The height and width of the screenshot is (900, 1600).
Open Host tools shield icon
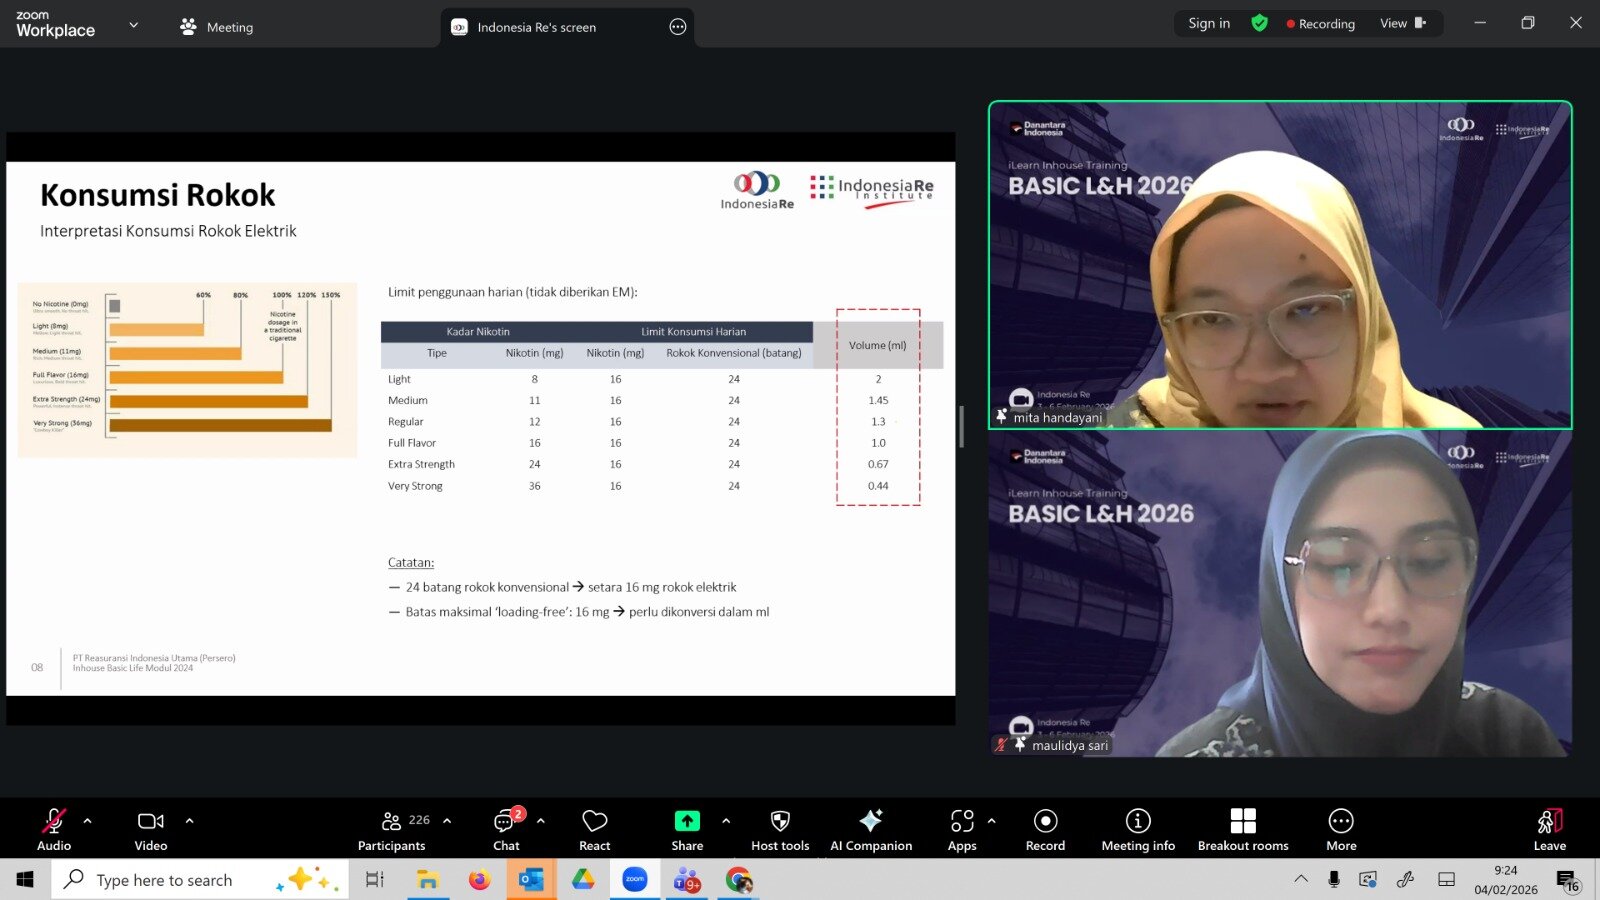[780, 829]
